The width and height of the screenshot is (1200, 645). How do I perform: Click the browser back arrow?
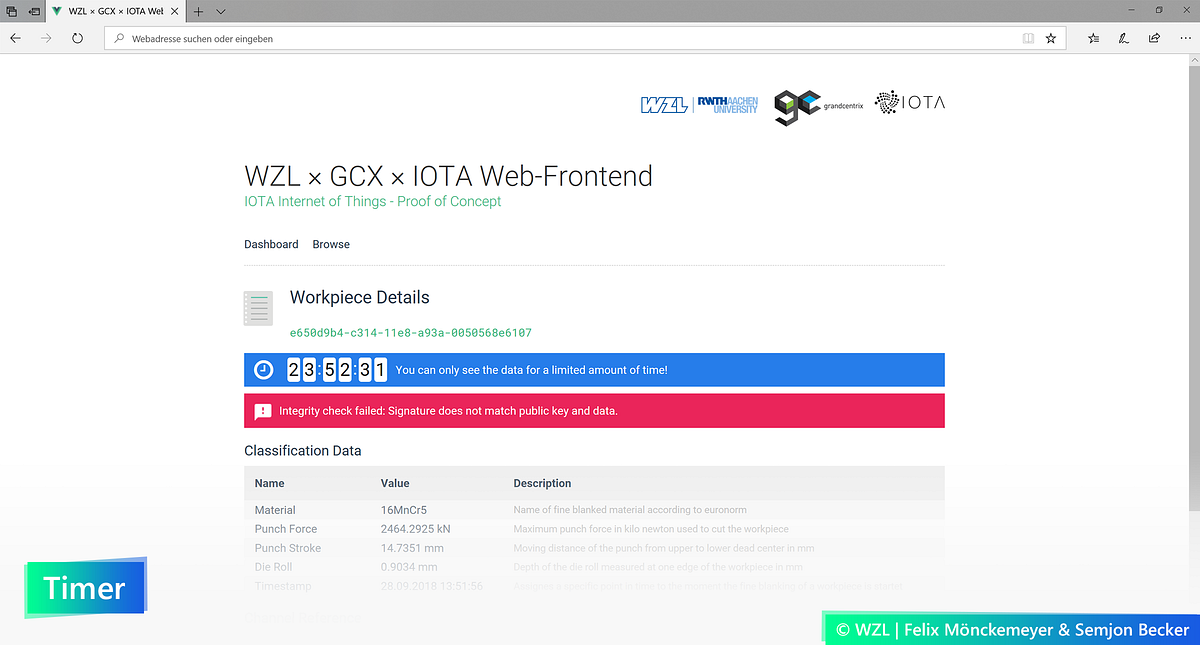15,38
